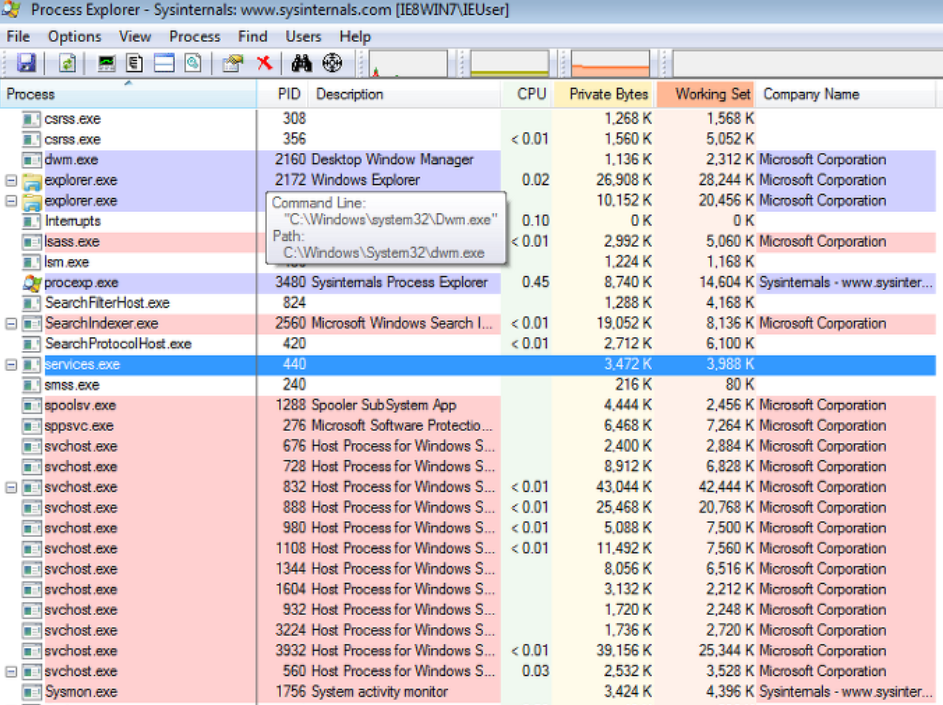Screen dimensions: 943x705
Task: Click the SearchIndexer.exe process icon
Action: click(32, 324)
